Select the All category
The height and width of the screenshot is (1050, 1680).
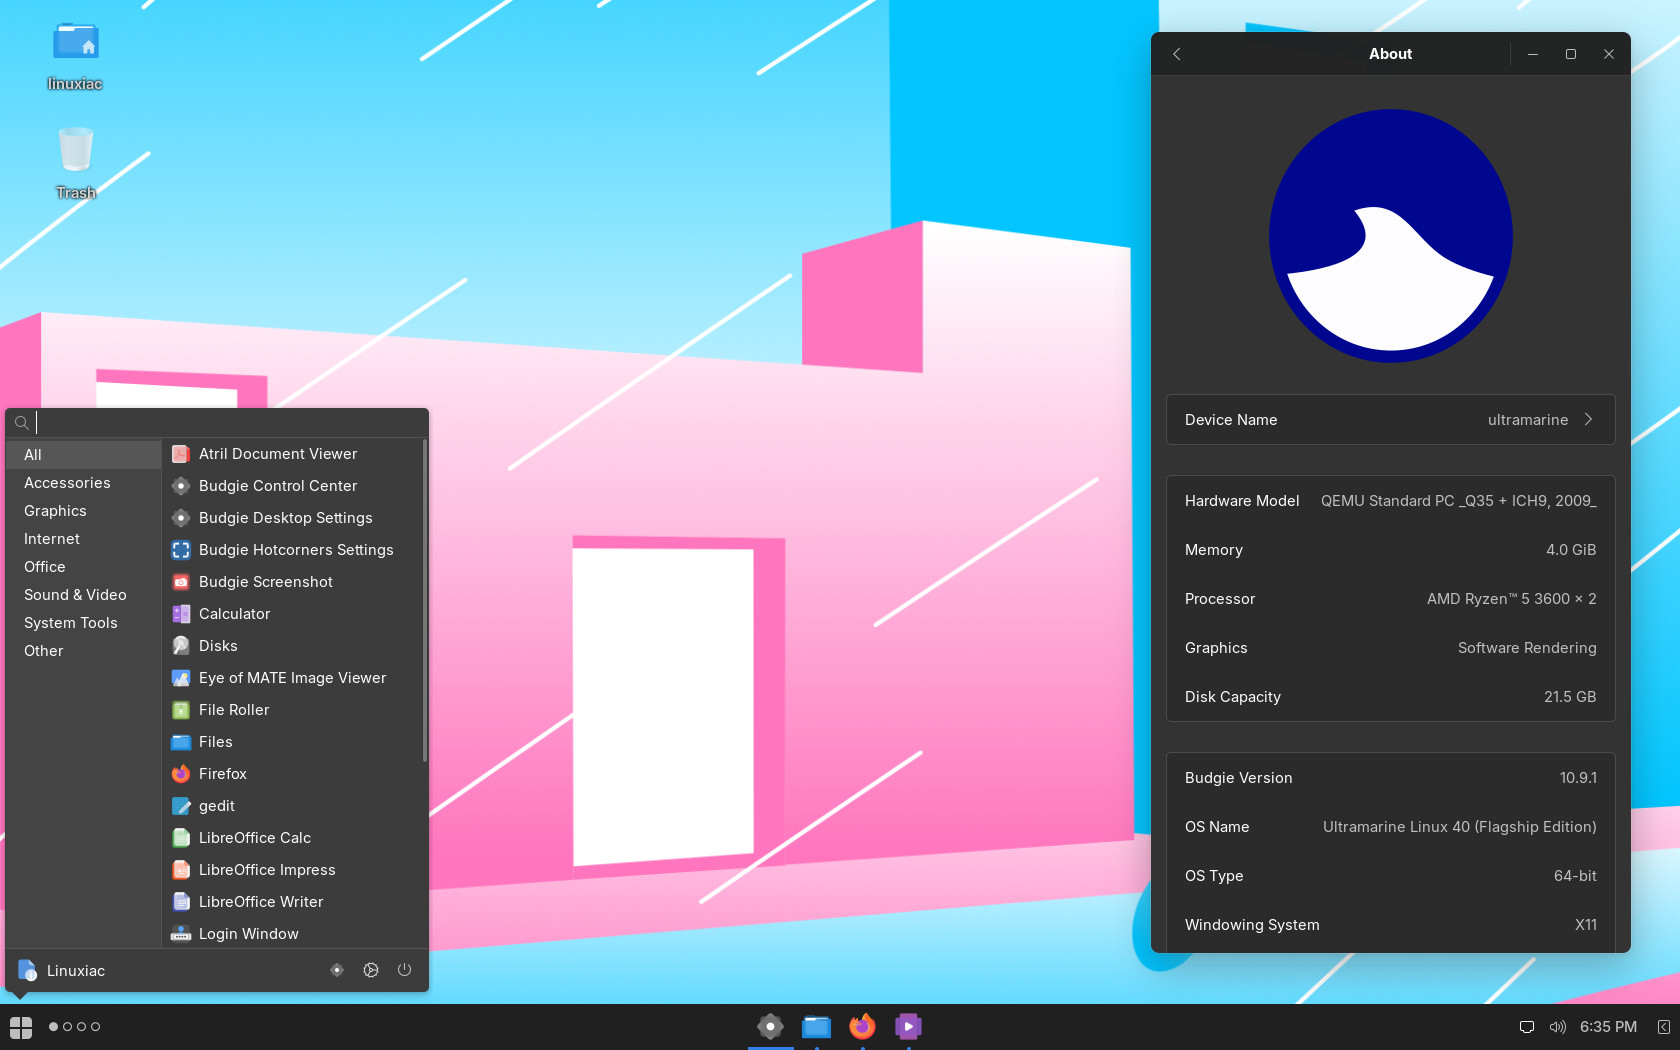pyautogui.click(x=84, y=455)
